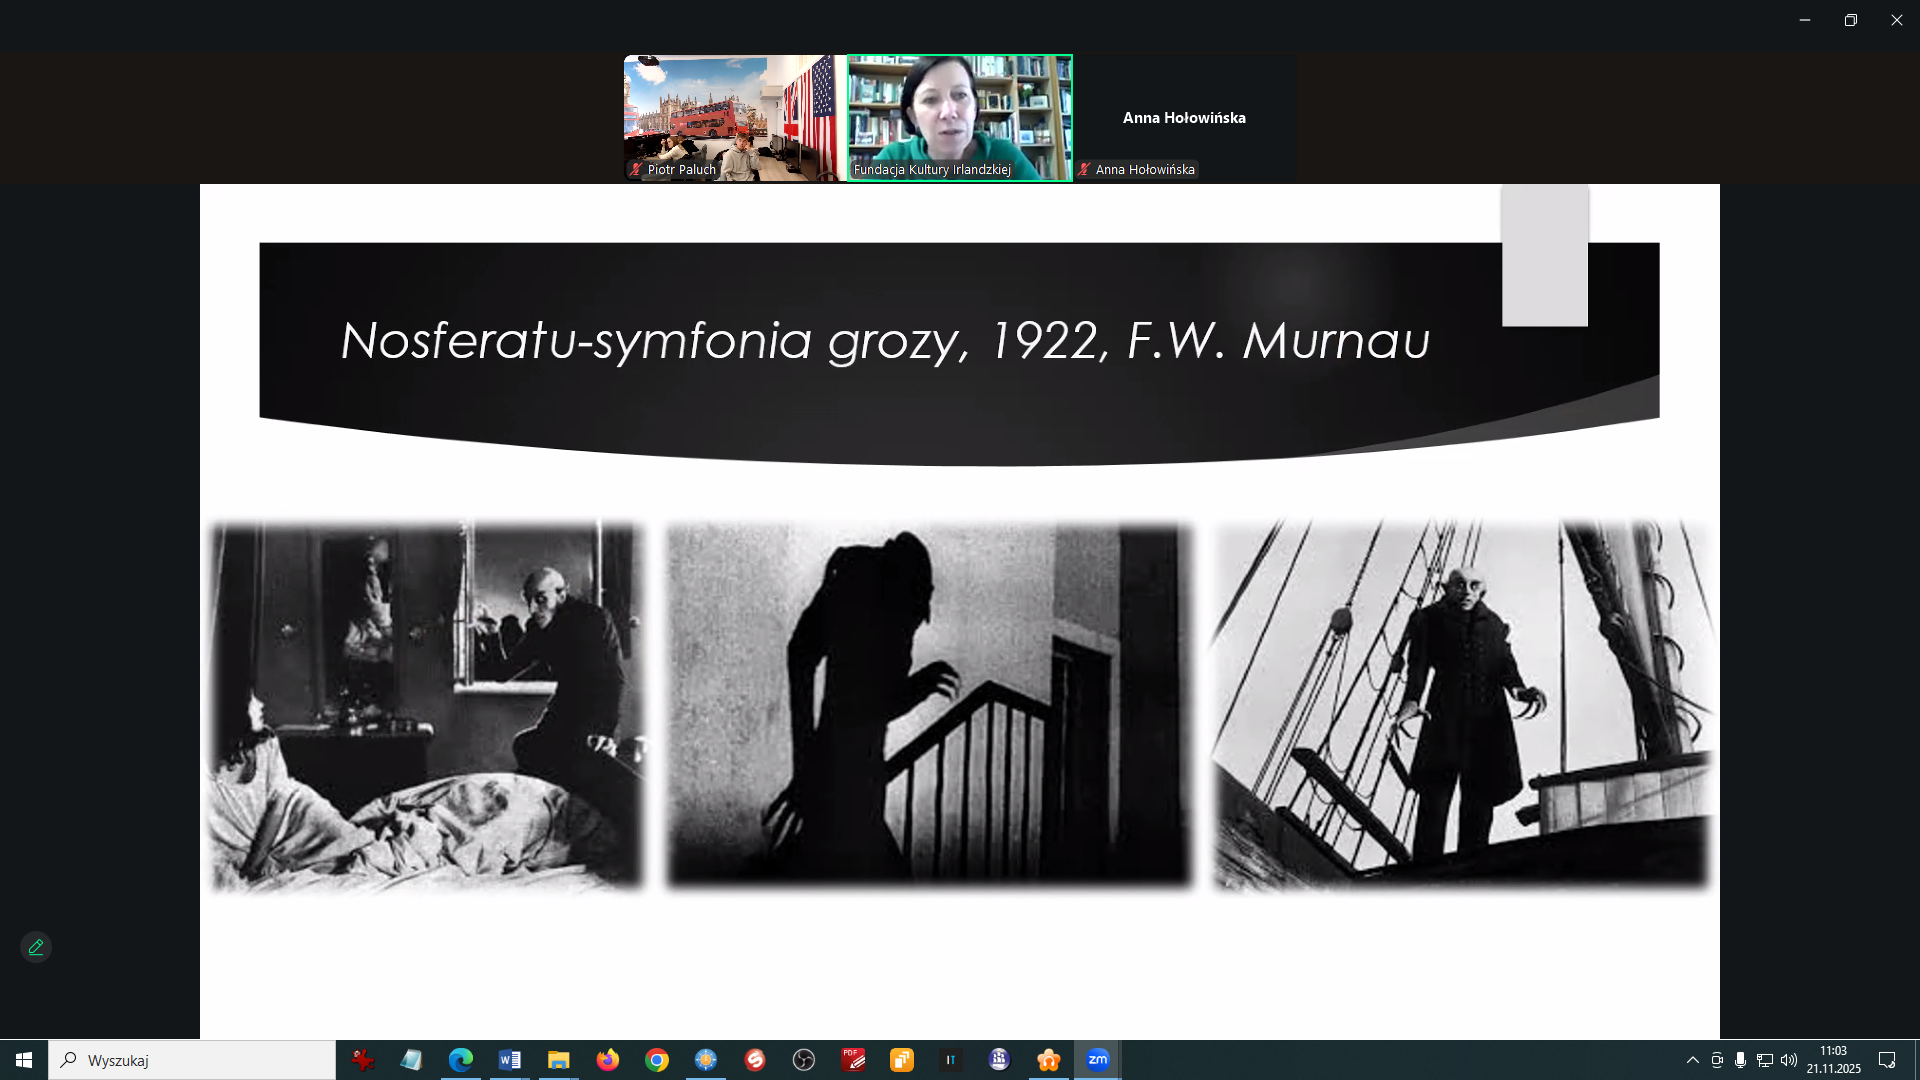Open PDF editor app in taskbar
This screenshot has width=1920, height=1080.
pos(853,1060)
